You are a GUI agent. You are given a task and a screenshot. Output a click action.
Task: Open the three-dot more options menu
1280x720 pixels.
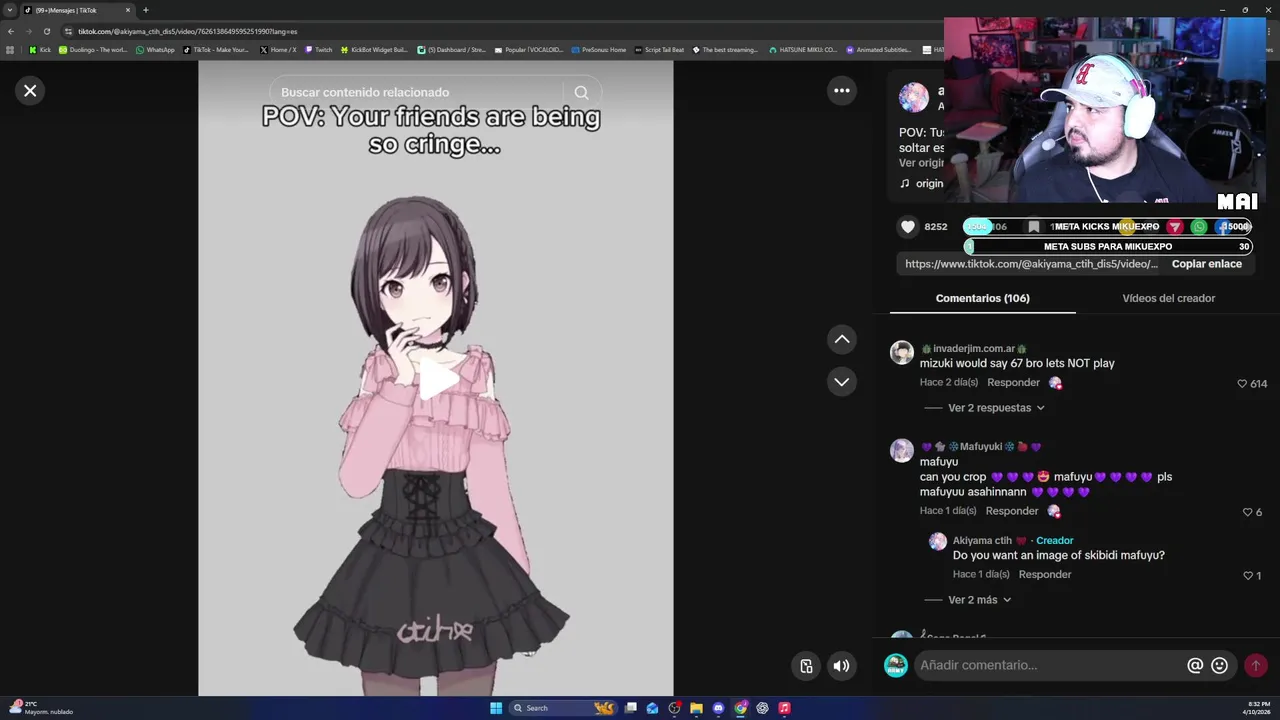pyautogui.click(x=842, y=91)
